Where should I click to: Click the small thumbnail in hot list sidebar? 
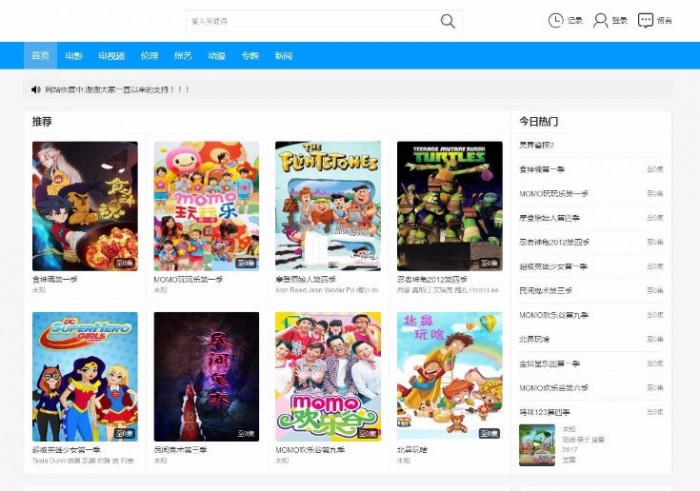pos(537,445)
